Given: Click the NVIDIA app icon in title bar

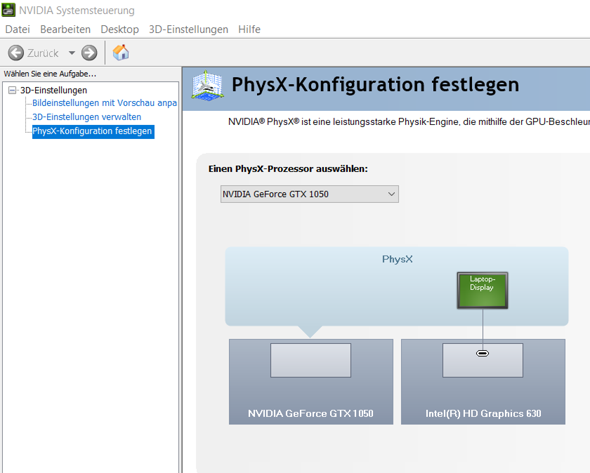Looking at the screenshot, I should [x=8, y=10].
